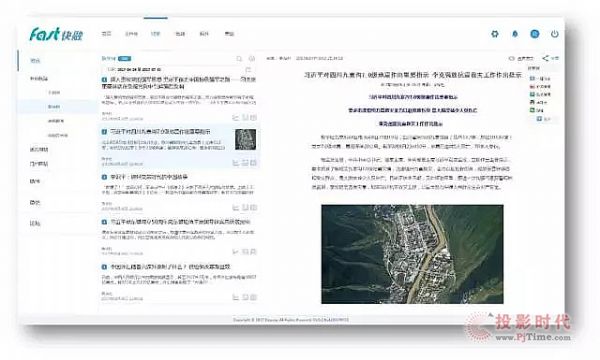Click the small aerial thumbnail in the article list
Screen dimensions: 600x360
coord(246,139)
